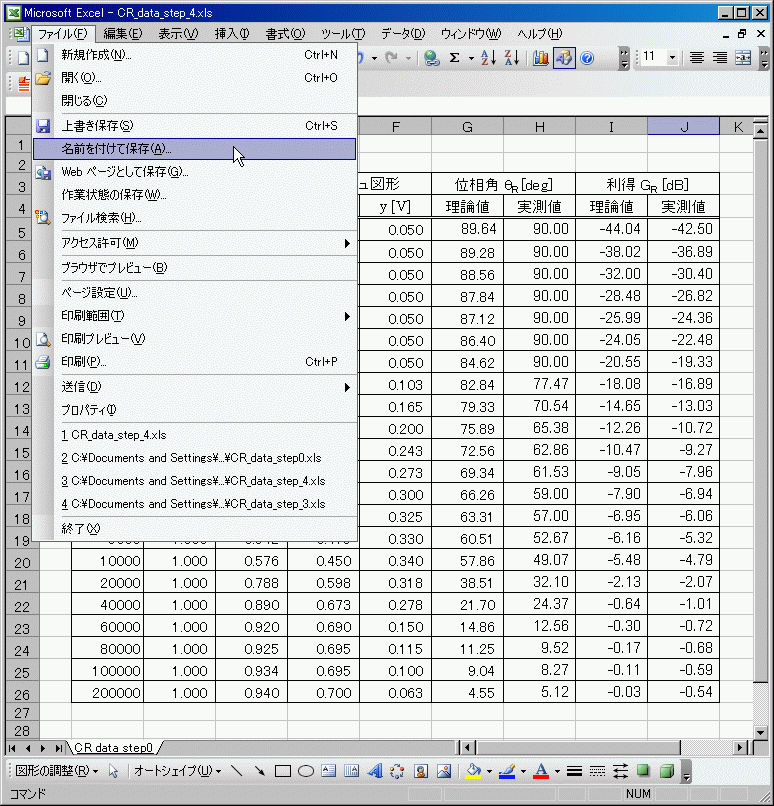
Task: Click the Fill Color paint bucket
Action: coord(474,771)
